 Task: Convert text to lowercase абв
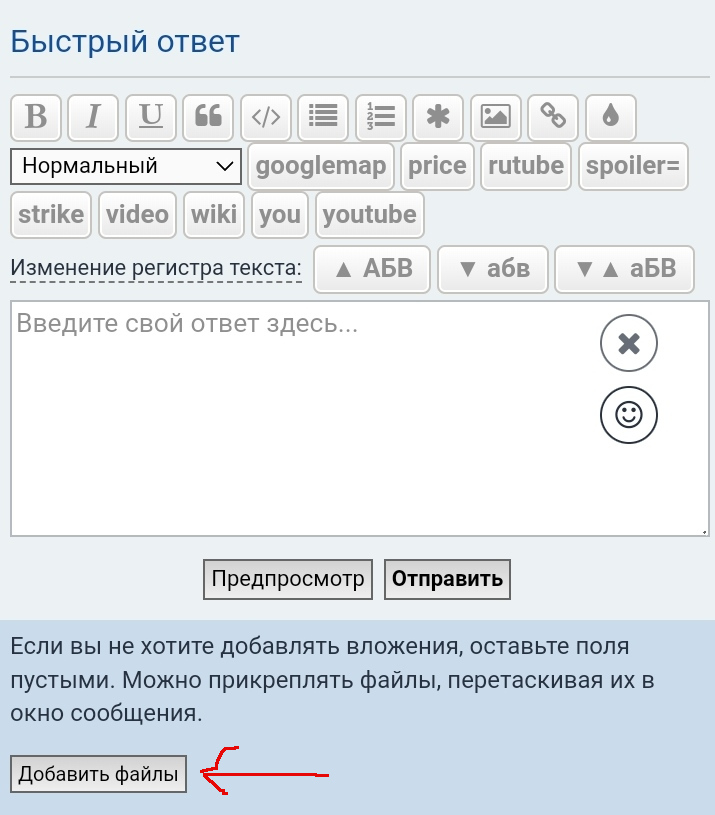coord(493,269)
